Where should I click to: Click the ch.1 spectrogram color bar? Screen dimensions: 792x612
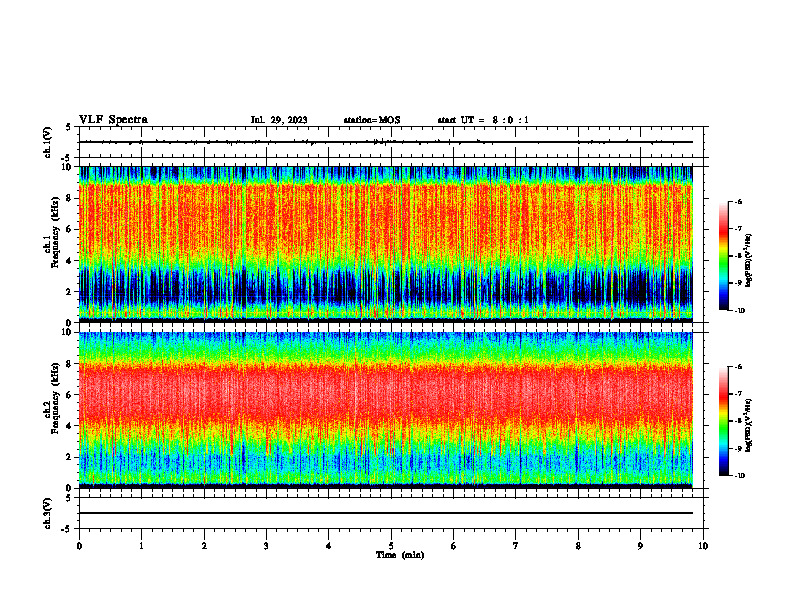[724, 256]
